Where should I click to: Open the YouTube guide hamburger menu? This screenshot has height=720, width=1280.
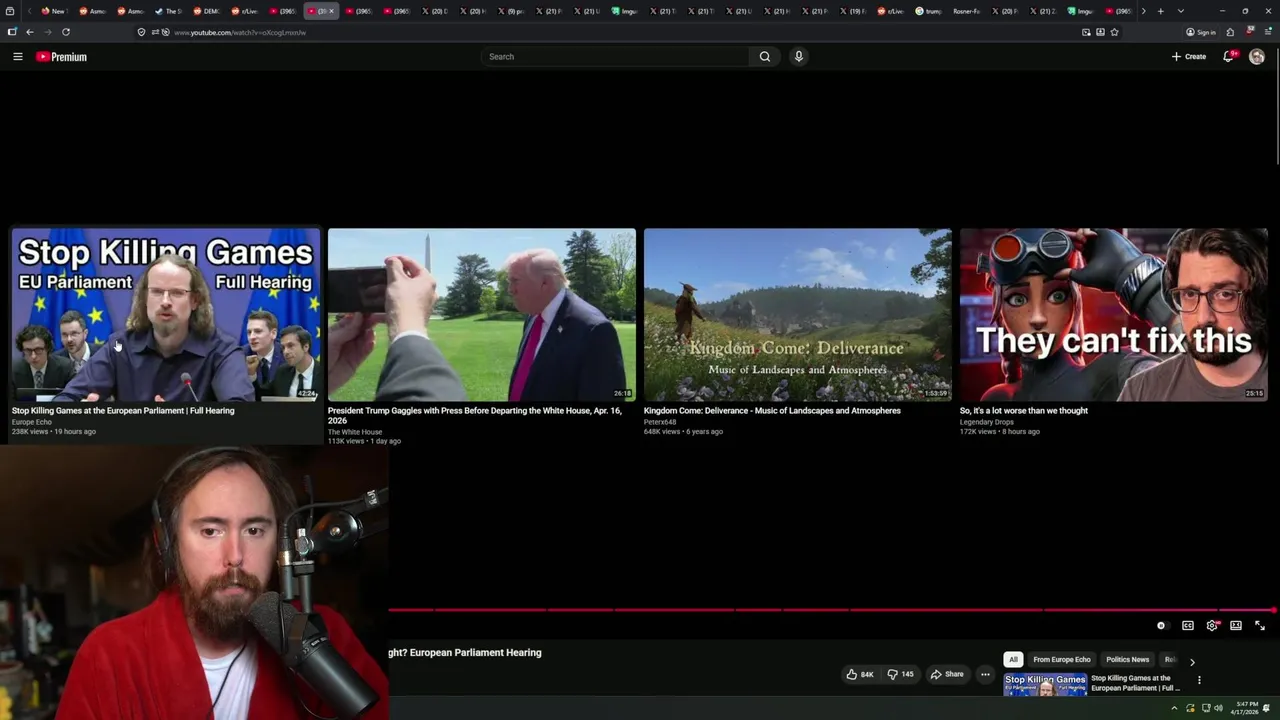click(18, 57)
